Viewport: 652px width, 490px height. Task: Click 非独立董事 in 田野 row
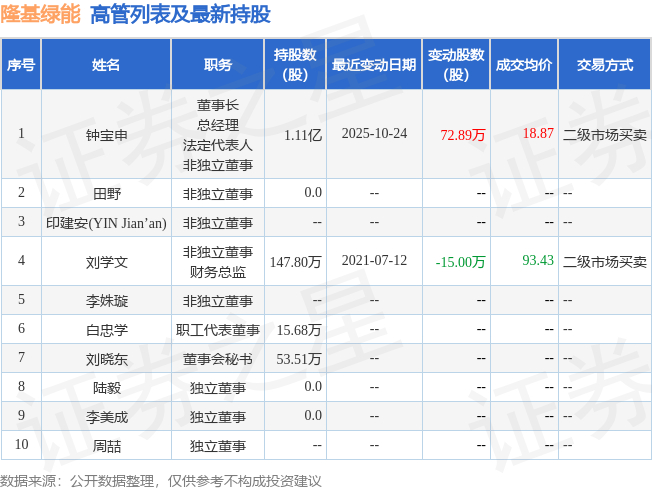point(217,194)
